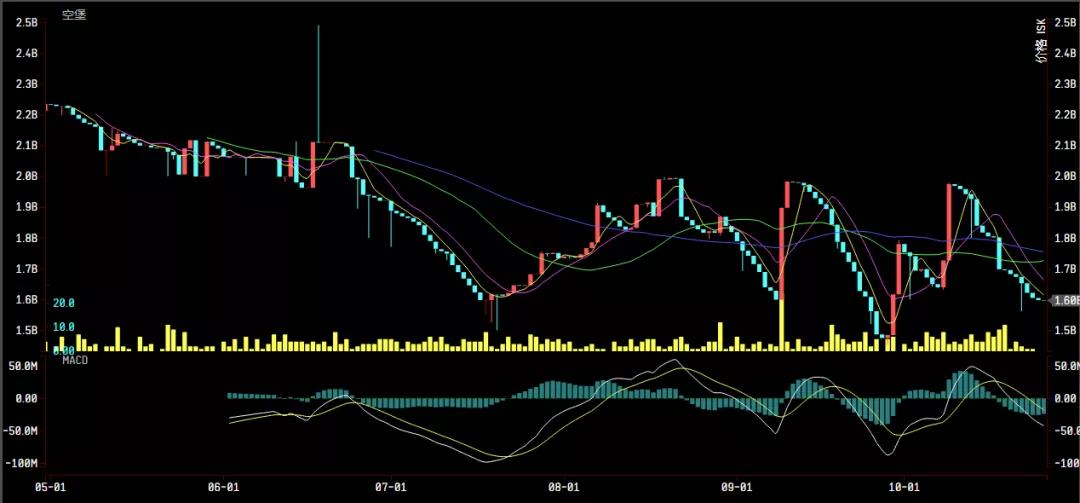Select the current price tag 1.60B
1080x503 pixels.
point(1065,300)
